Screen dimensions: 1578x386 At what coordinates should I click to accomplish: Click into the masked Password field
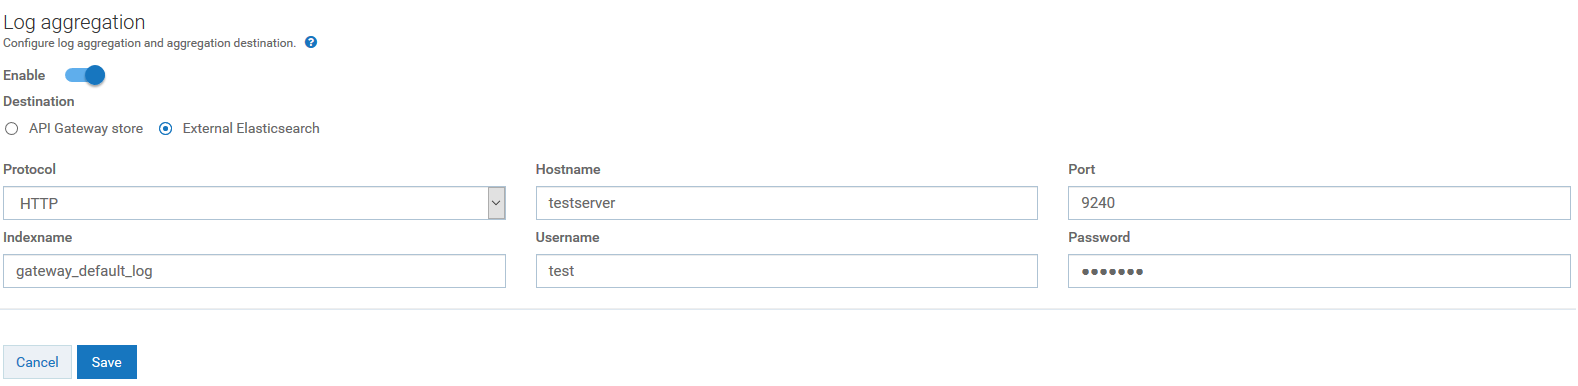pos(1319,271)
